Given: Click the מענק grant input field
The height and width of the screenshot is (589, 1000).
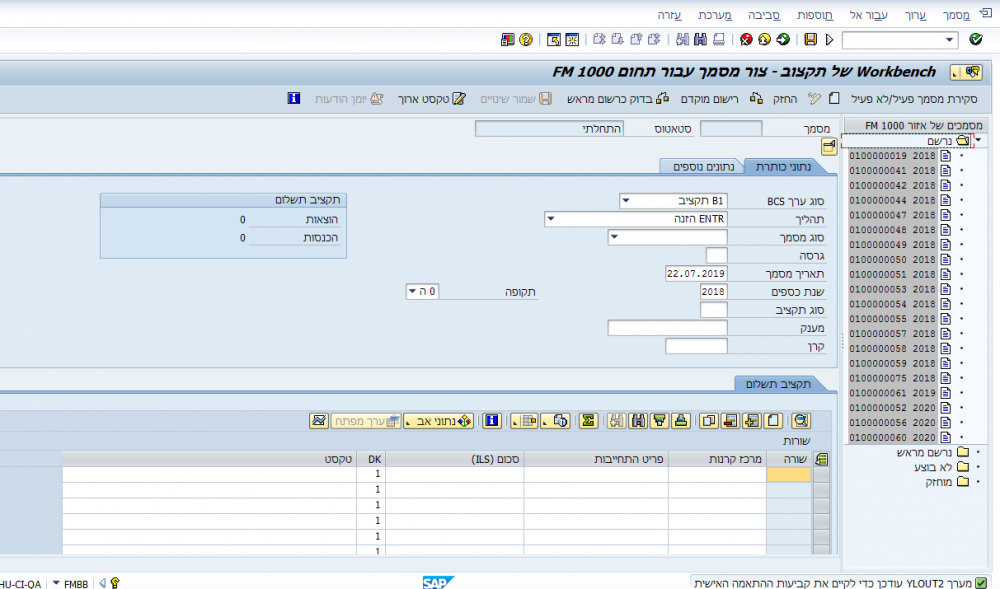Looking at the screenshot, I should [x=668, y=328].
